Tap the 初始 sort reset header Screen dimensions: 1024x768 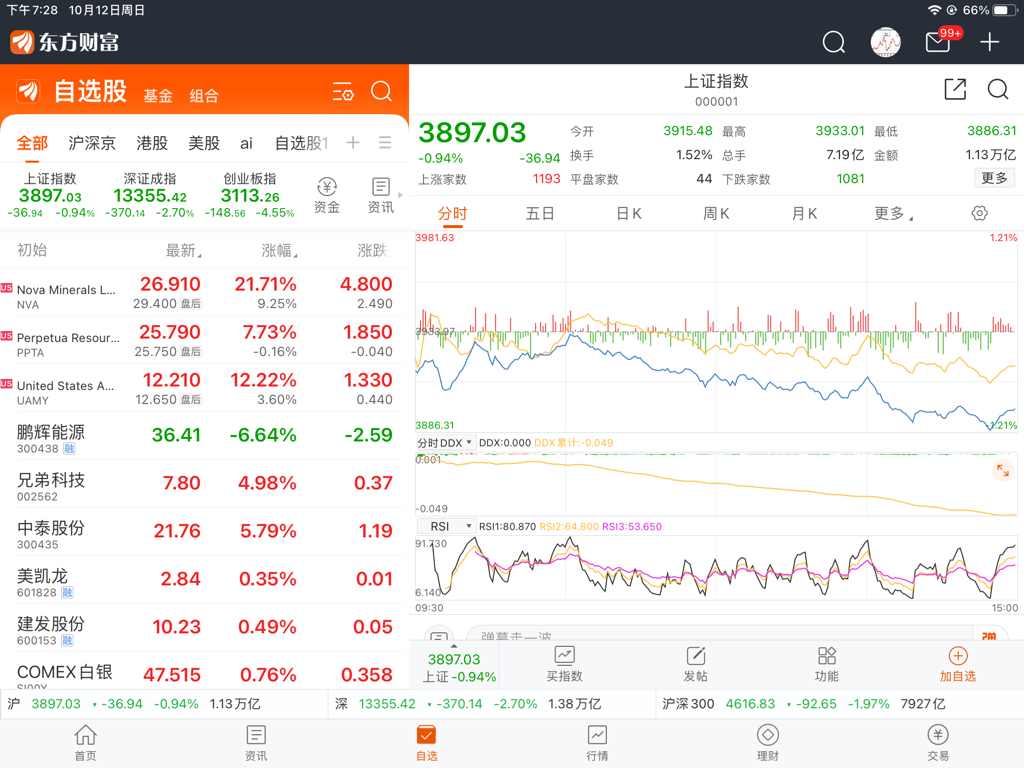(x=32, y=250)
